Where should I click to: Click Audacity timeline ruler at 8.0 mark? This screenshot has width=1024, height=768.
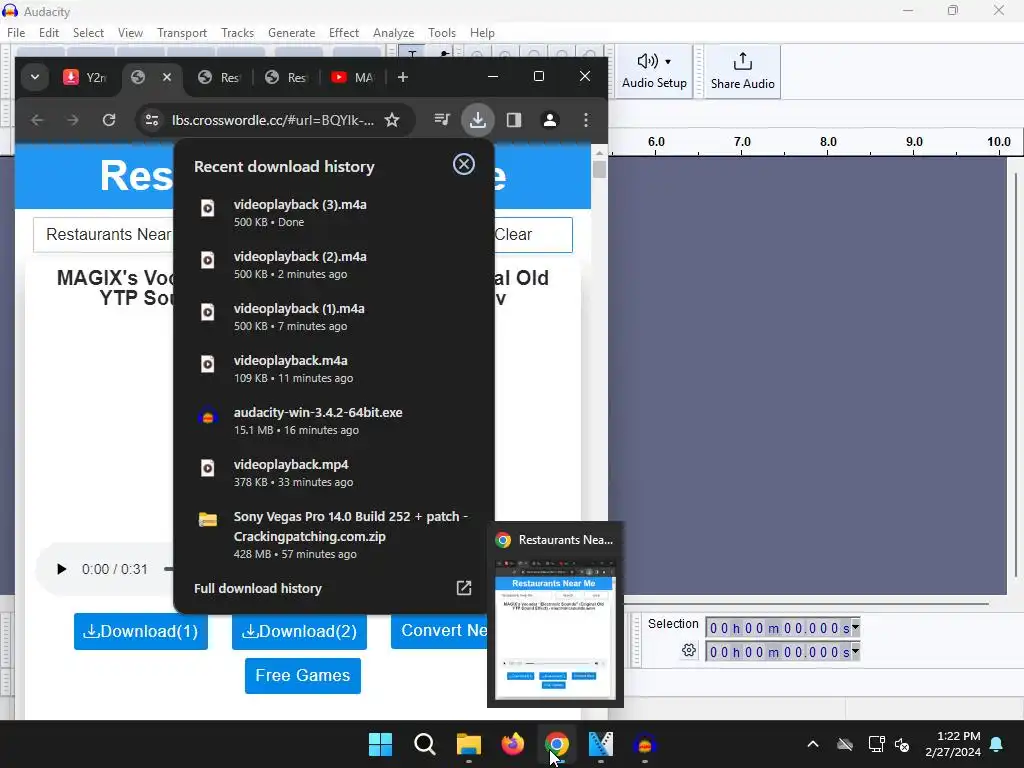[827, 142]
